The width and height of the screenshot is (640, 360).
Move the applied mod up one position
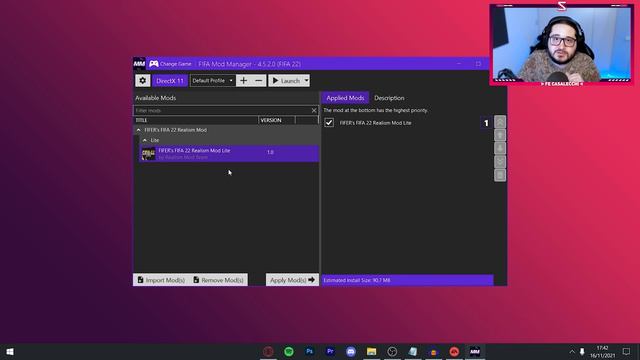coord(500,135)
